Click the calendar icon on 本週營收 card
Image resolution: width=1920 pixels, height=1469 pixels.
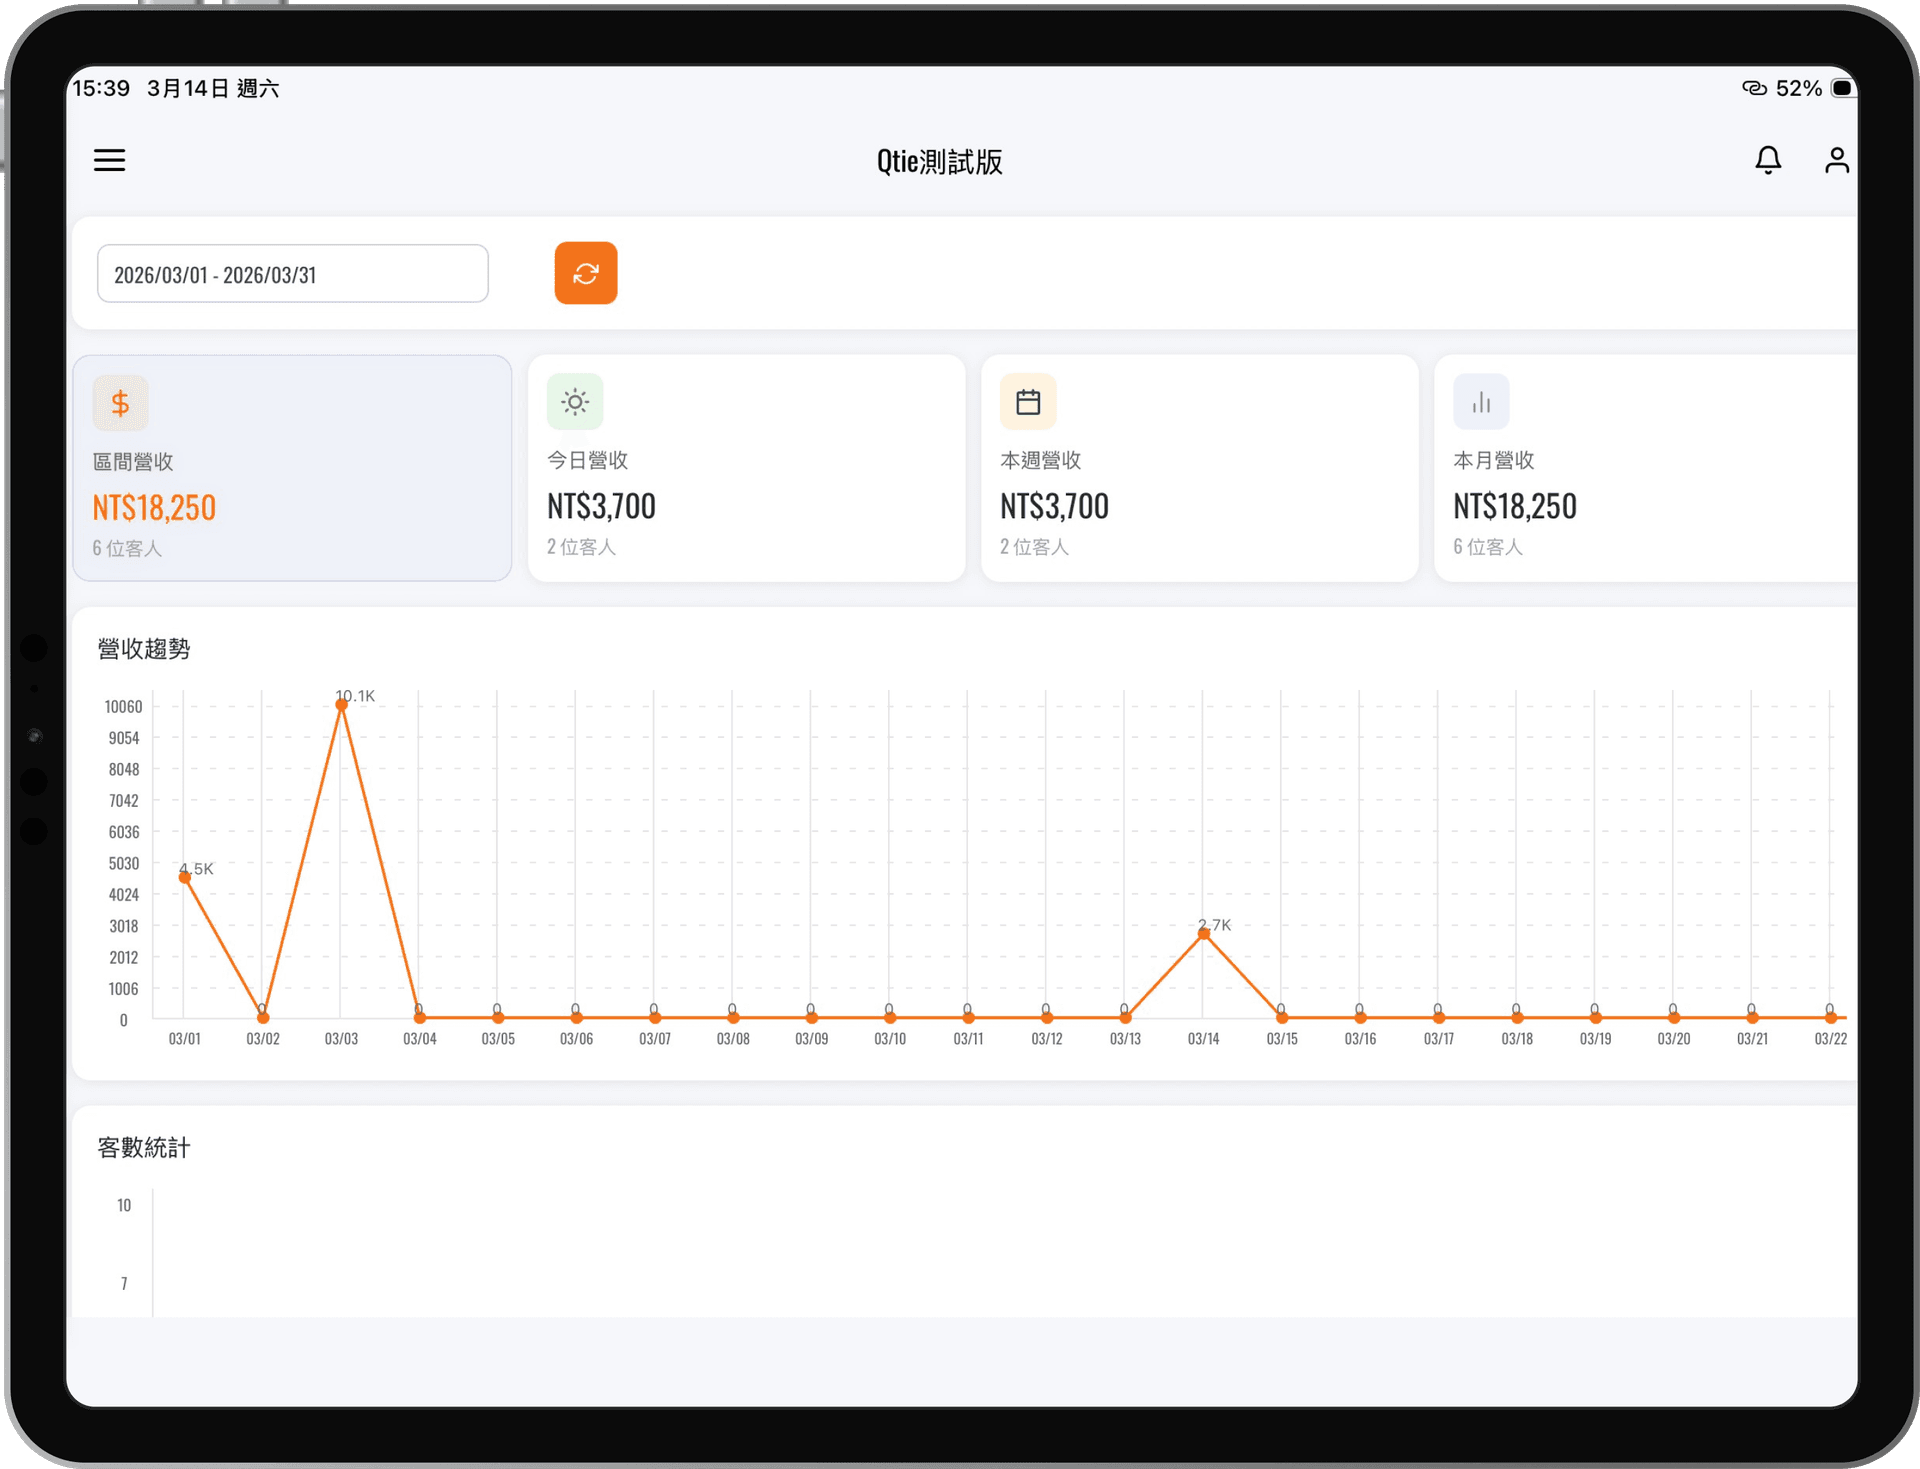(x=1028, y=402)
